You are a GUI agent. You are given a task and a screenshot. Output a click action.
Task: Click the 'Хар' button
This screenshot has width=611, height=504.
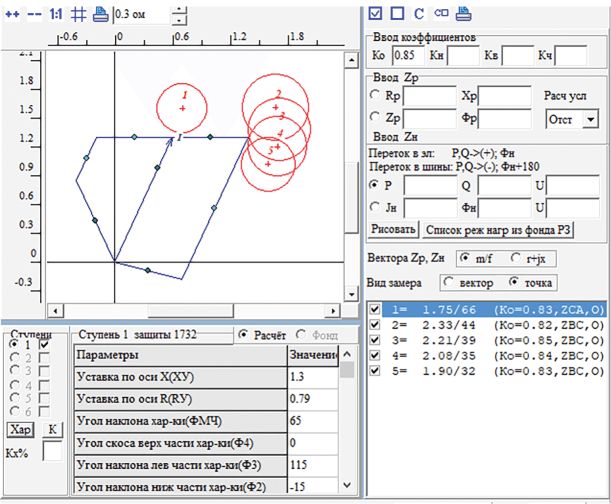20,430
